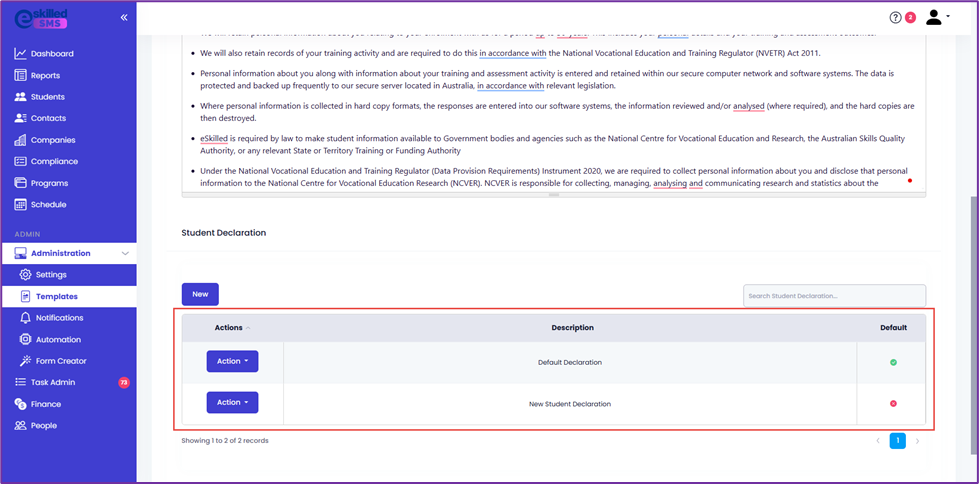Click the eSkilled SMS logo

click(41, 17)
